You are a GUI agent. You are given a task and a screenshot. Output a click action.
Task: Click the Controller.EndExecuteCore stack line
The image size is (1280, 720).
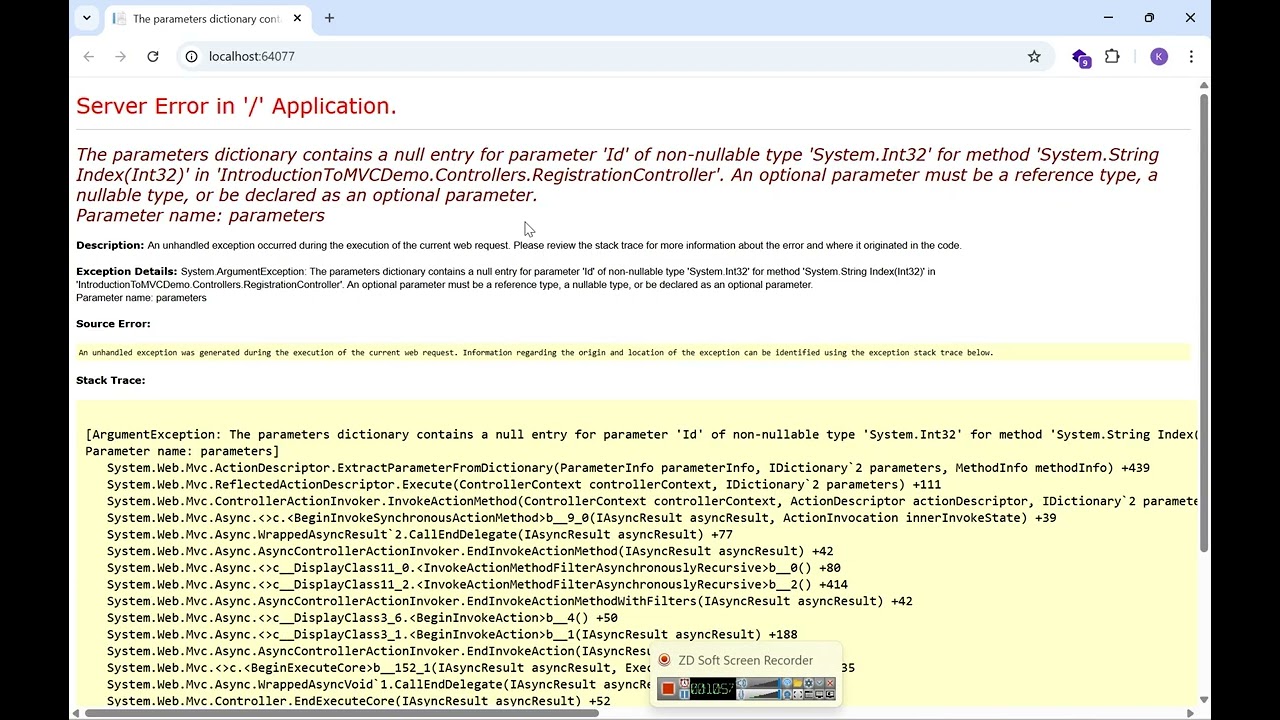click(x=358, y=701)
